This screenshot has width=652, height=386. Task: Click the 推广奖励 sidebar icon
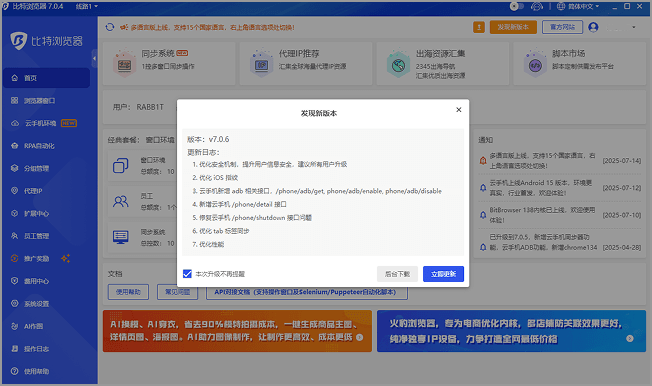coord(15,258)
